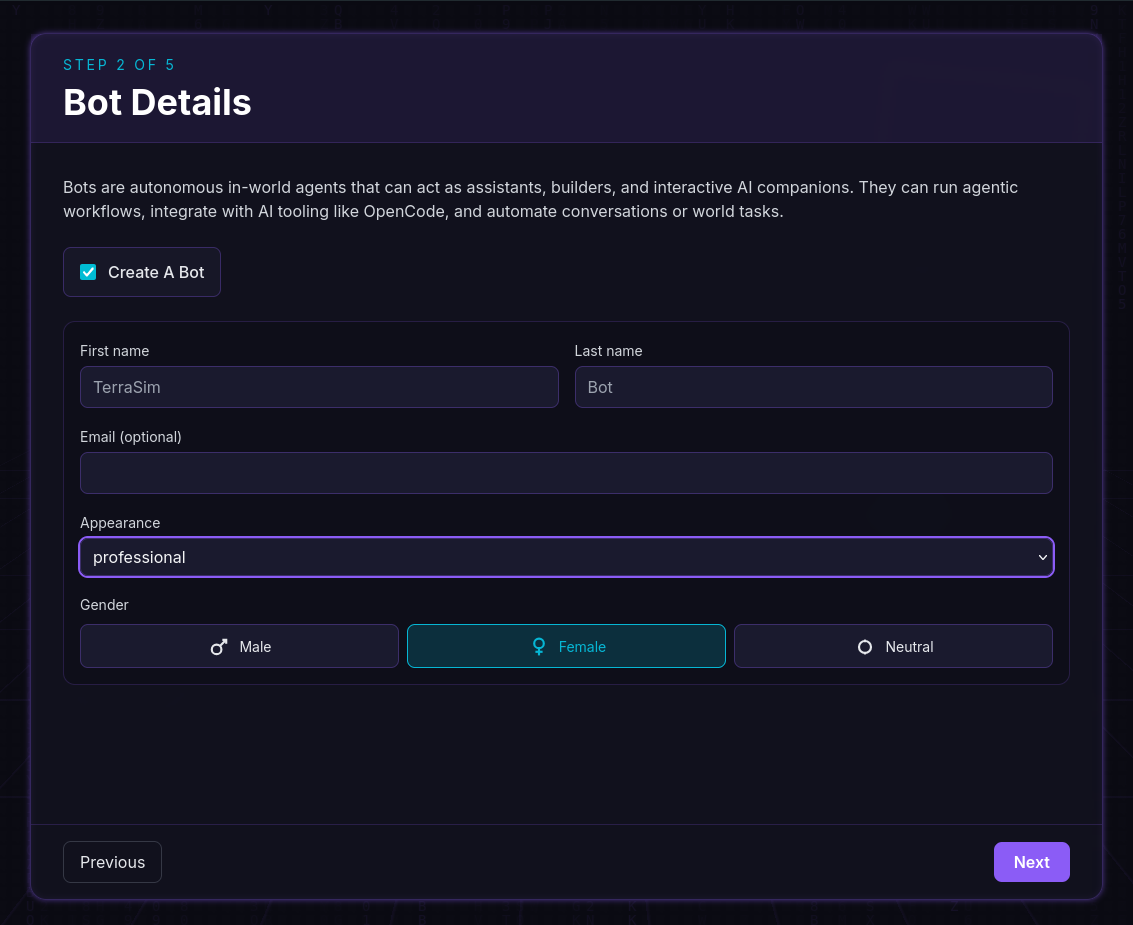Click the male gender symbol icon
The image size is (1133, 925).
click(x=219, y=647)
